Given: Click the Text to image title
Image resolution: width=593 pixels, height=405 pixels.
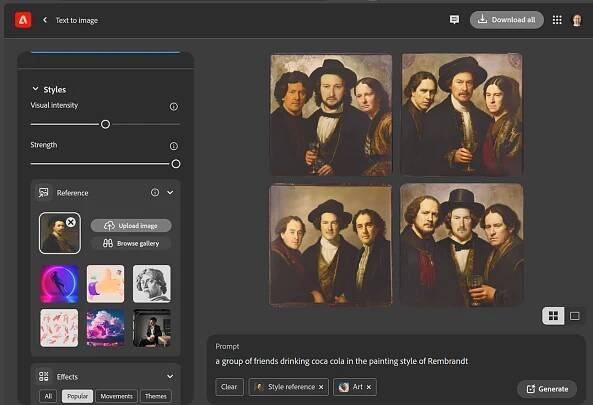Looking at the screenshot, I should click(x=77, y=20).
